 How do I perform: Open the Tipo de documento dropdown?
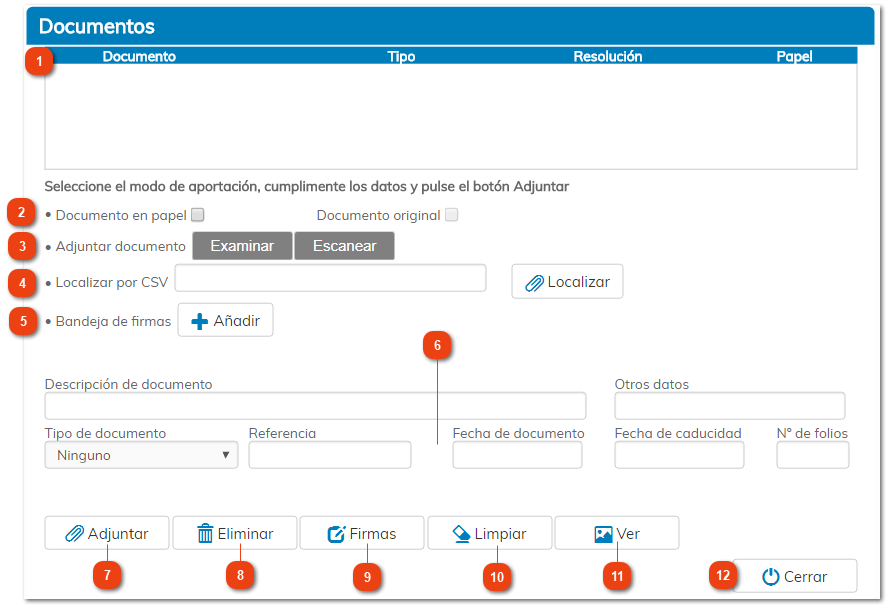pyautogui.click(x=140, y=454)
